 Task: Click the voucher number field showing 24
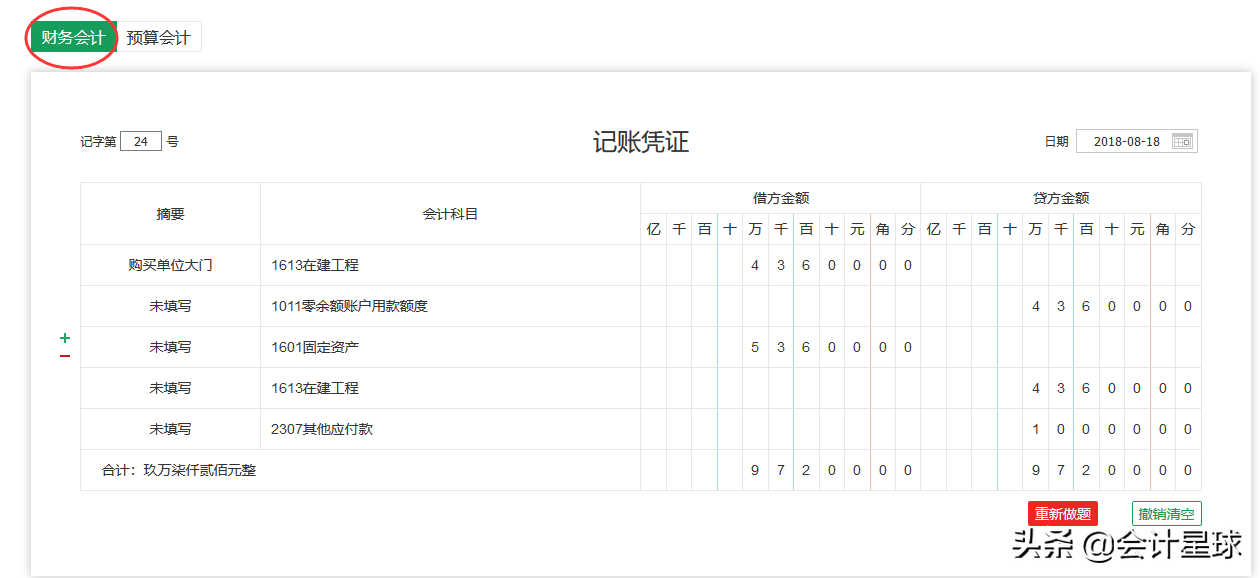(140, 140)
